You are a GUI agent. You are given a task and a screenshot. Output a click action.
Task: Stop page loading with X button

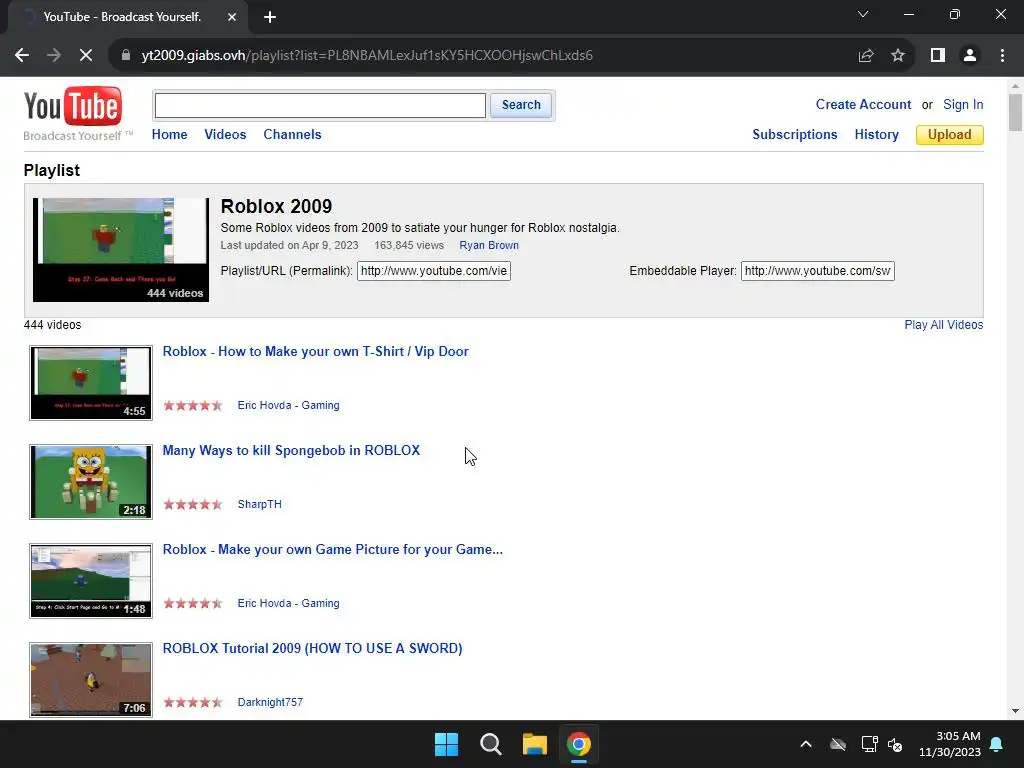(x=86, y=56)
